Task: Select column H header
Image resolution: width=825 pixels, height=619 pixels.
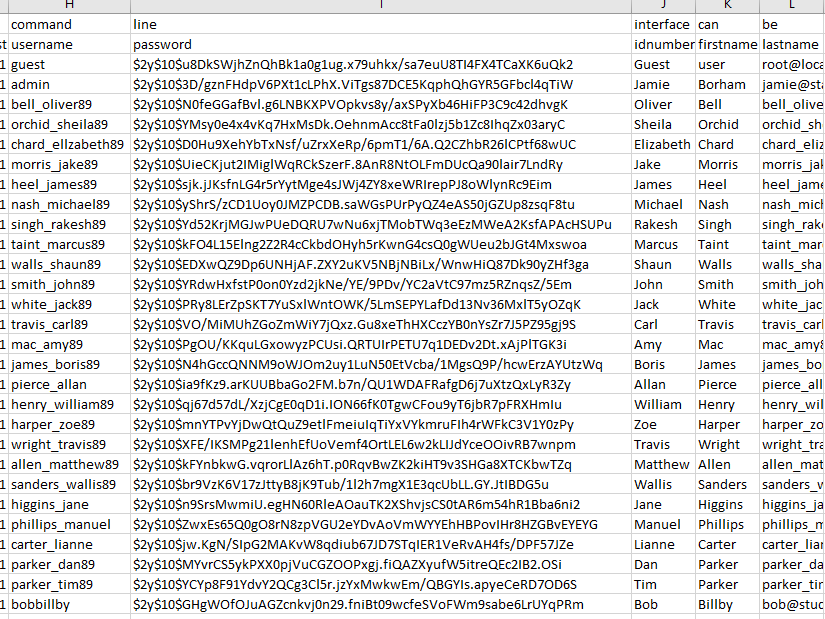Action: click(68, 5)
